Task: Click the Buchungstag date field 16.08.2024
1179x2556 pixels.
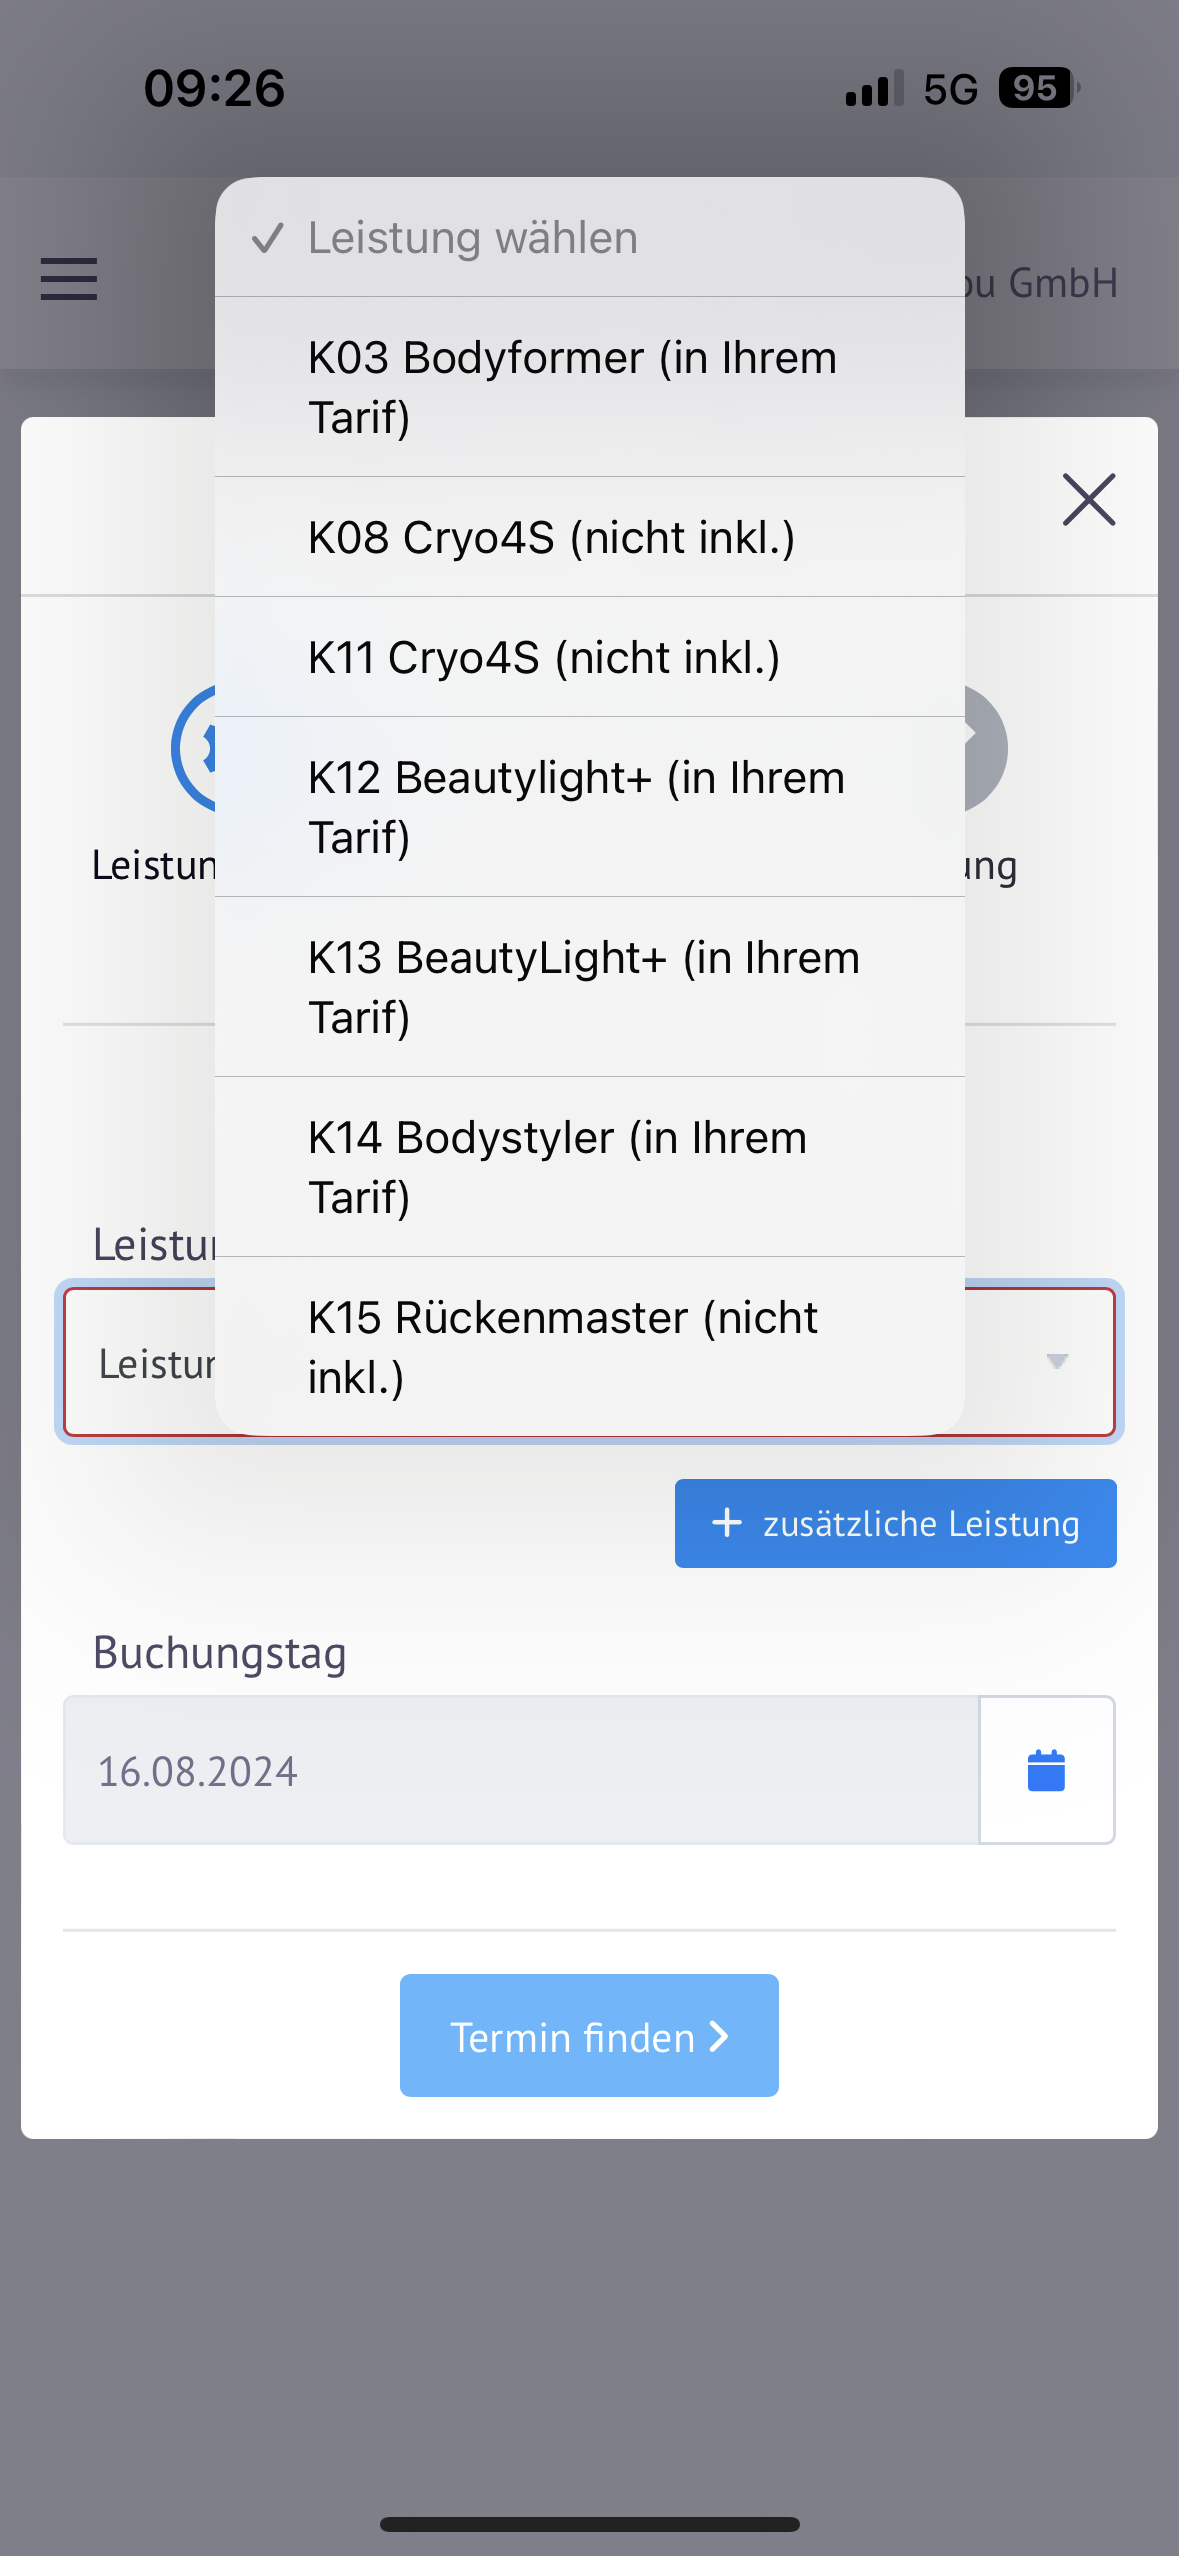Action: point(521,1770)
